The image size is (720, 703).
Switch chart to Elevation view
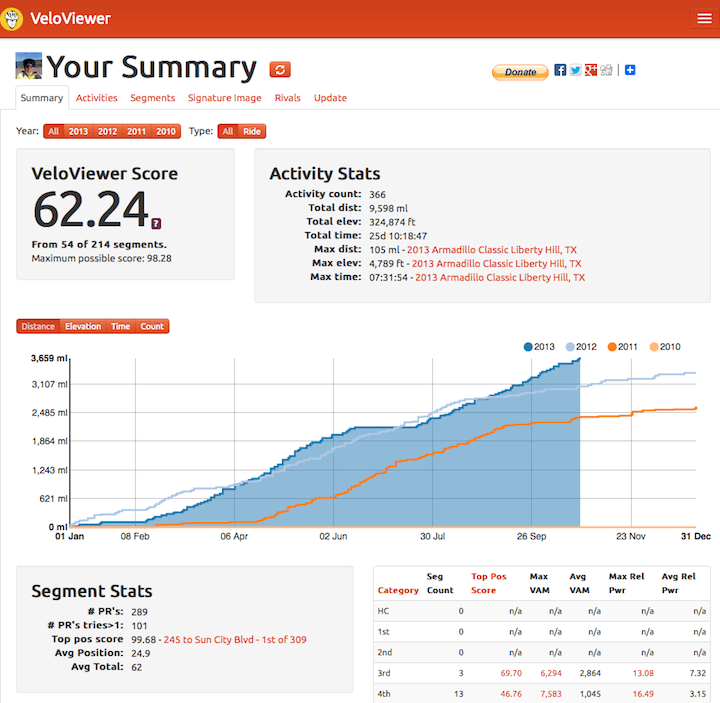tap(83, 326)
